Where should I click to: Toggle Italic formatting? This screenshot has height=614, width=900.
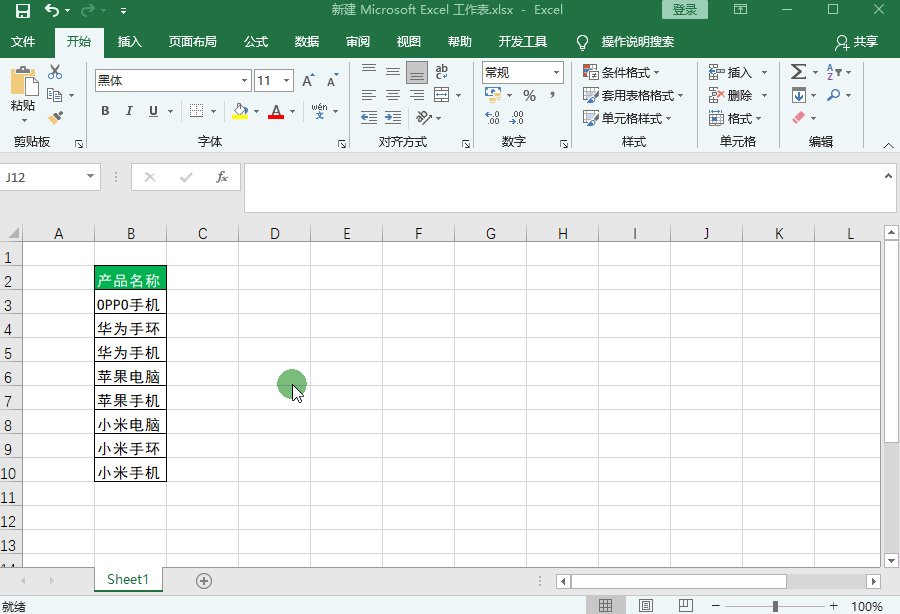click(x=129, y=111)
